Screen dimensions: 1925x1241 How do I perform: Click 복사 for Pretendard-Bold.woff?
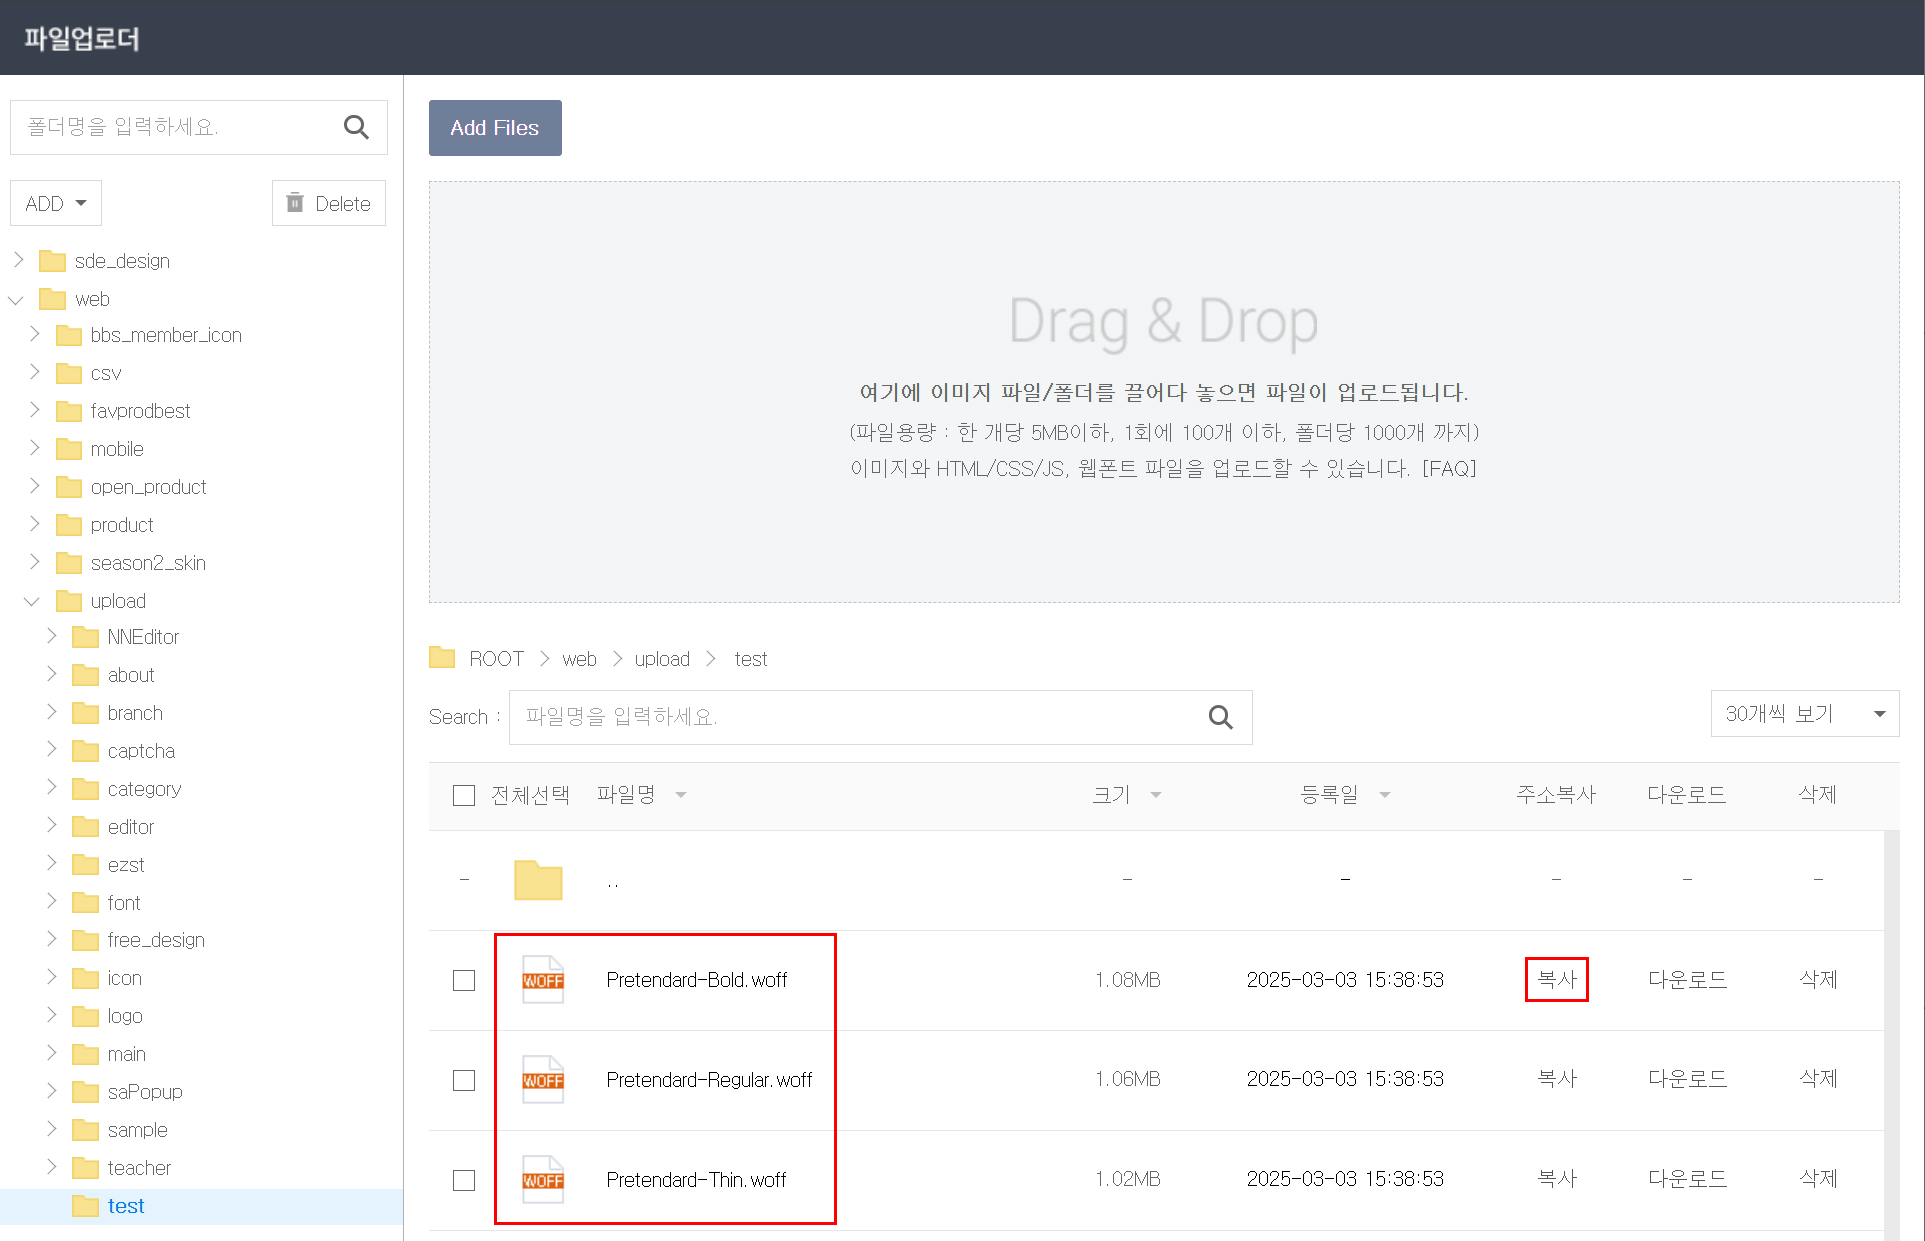point(1556,979)
